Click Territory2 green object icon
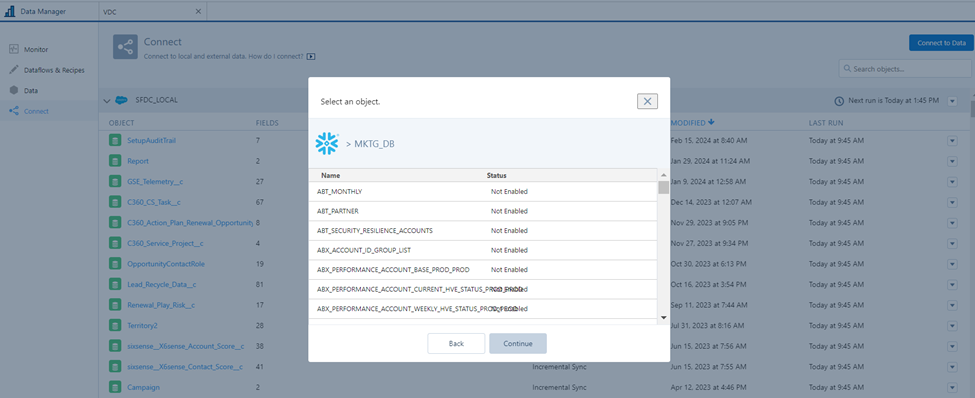 pyautogui.click(x=114, y=325)
